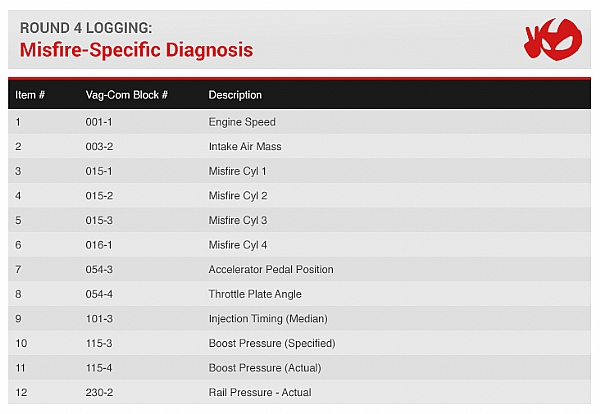Click block number 230-2 cell
This screenshot has width=600, height=414.
tap(99, 393)
